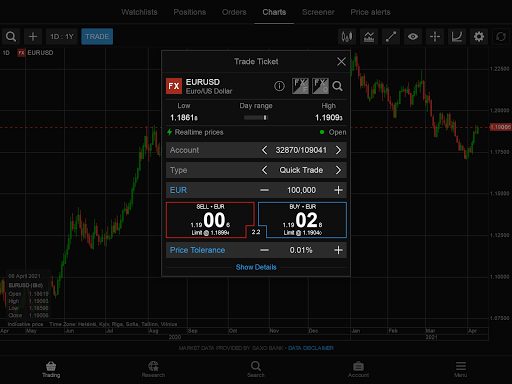
Task: Click the 1.19006 price marker on axis
Action: tap(500, 127)
